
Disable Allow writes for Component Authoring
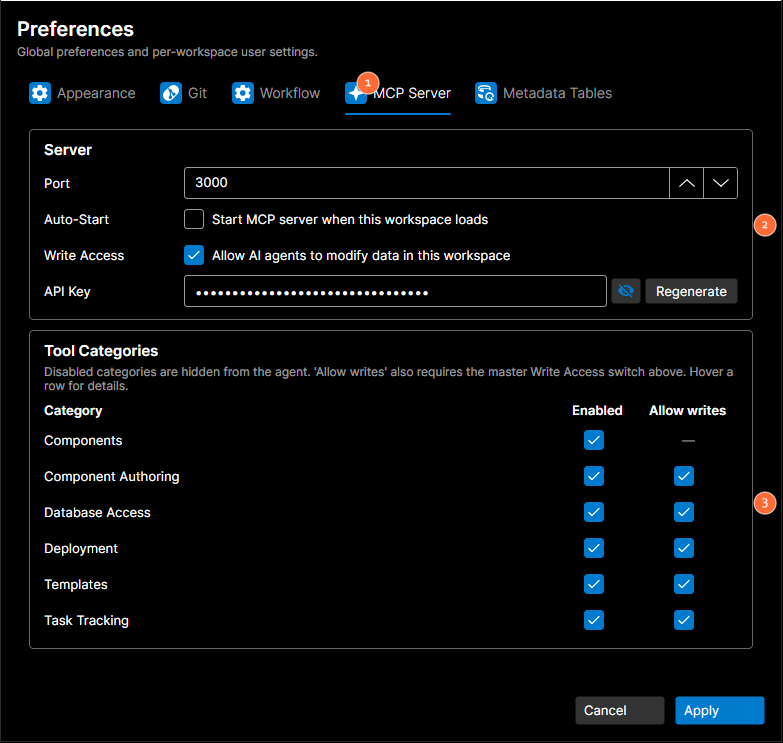point(684,476)
